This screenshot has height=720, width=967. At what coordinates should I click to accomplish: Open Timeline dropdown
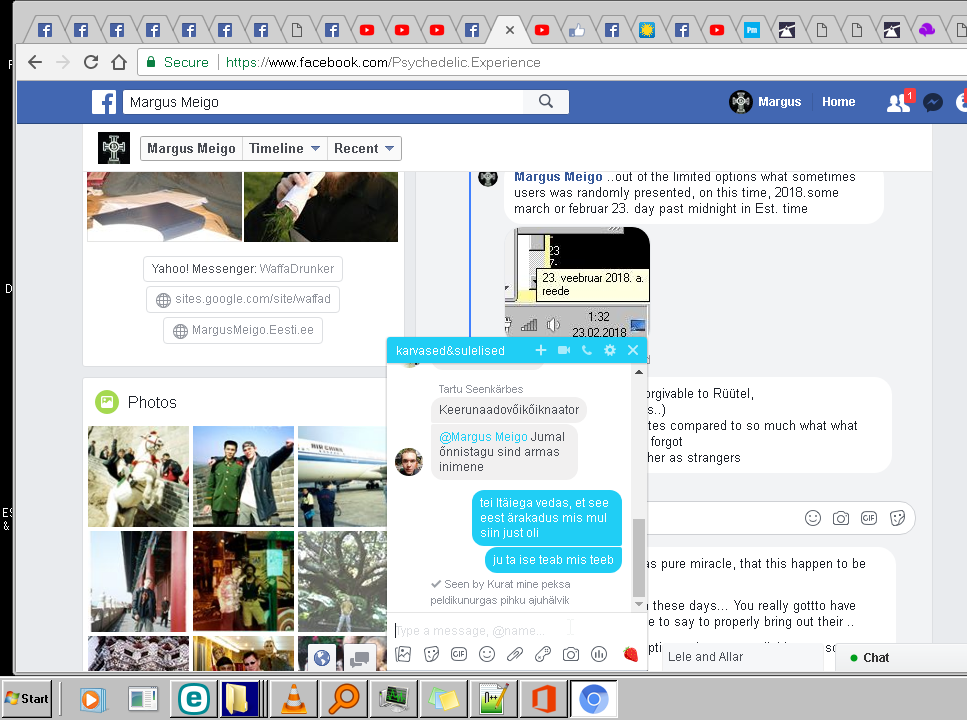pyautogui.click(x=284, y=149)
